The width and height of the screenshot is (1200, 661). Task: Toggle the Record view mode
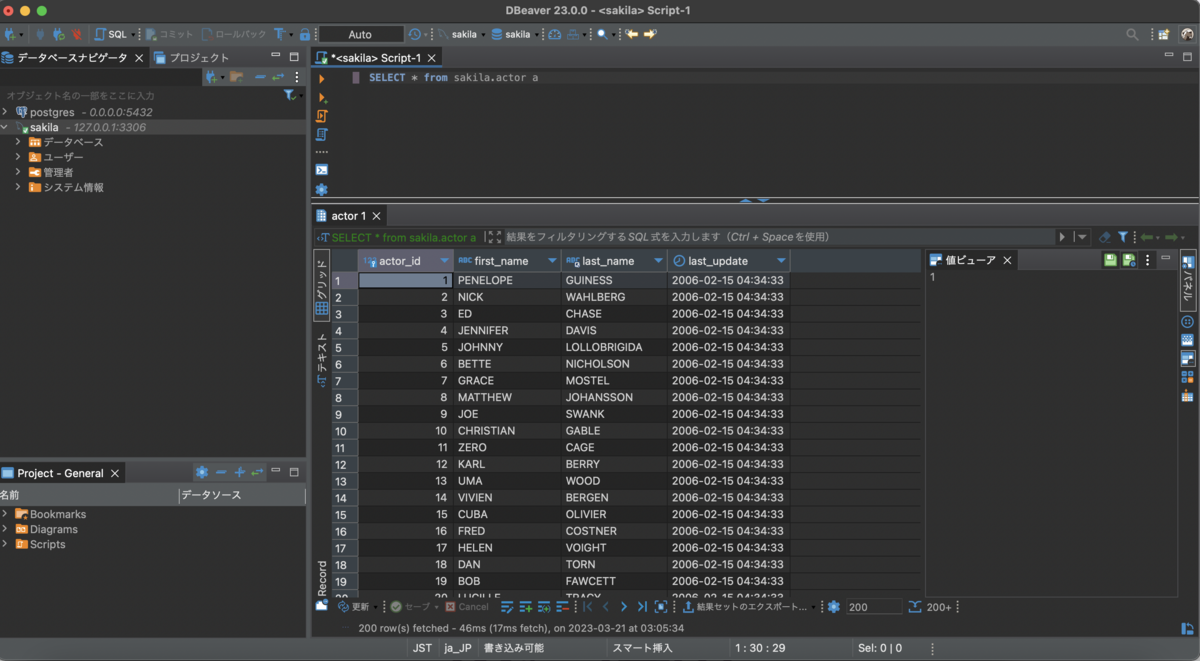click(322, 586)
